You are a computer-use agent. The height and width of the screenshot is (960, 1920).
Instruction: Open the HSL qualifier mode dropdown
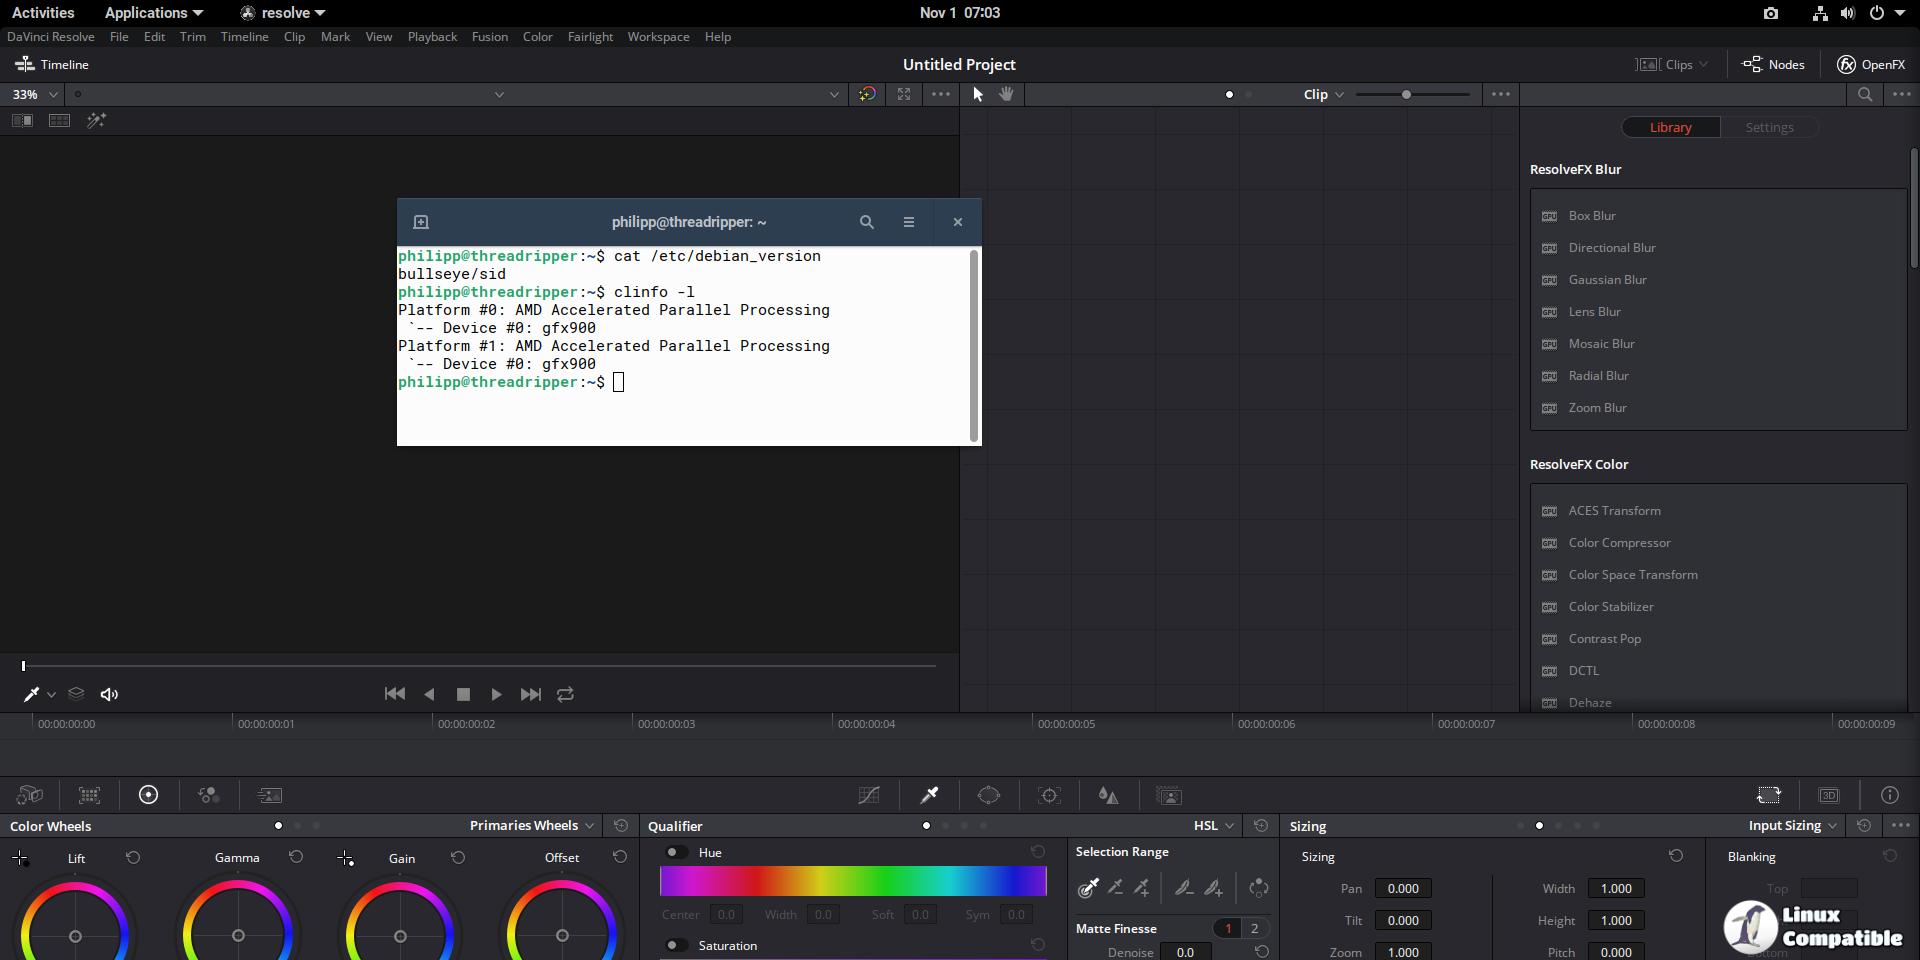(1212, 825)
